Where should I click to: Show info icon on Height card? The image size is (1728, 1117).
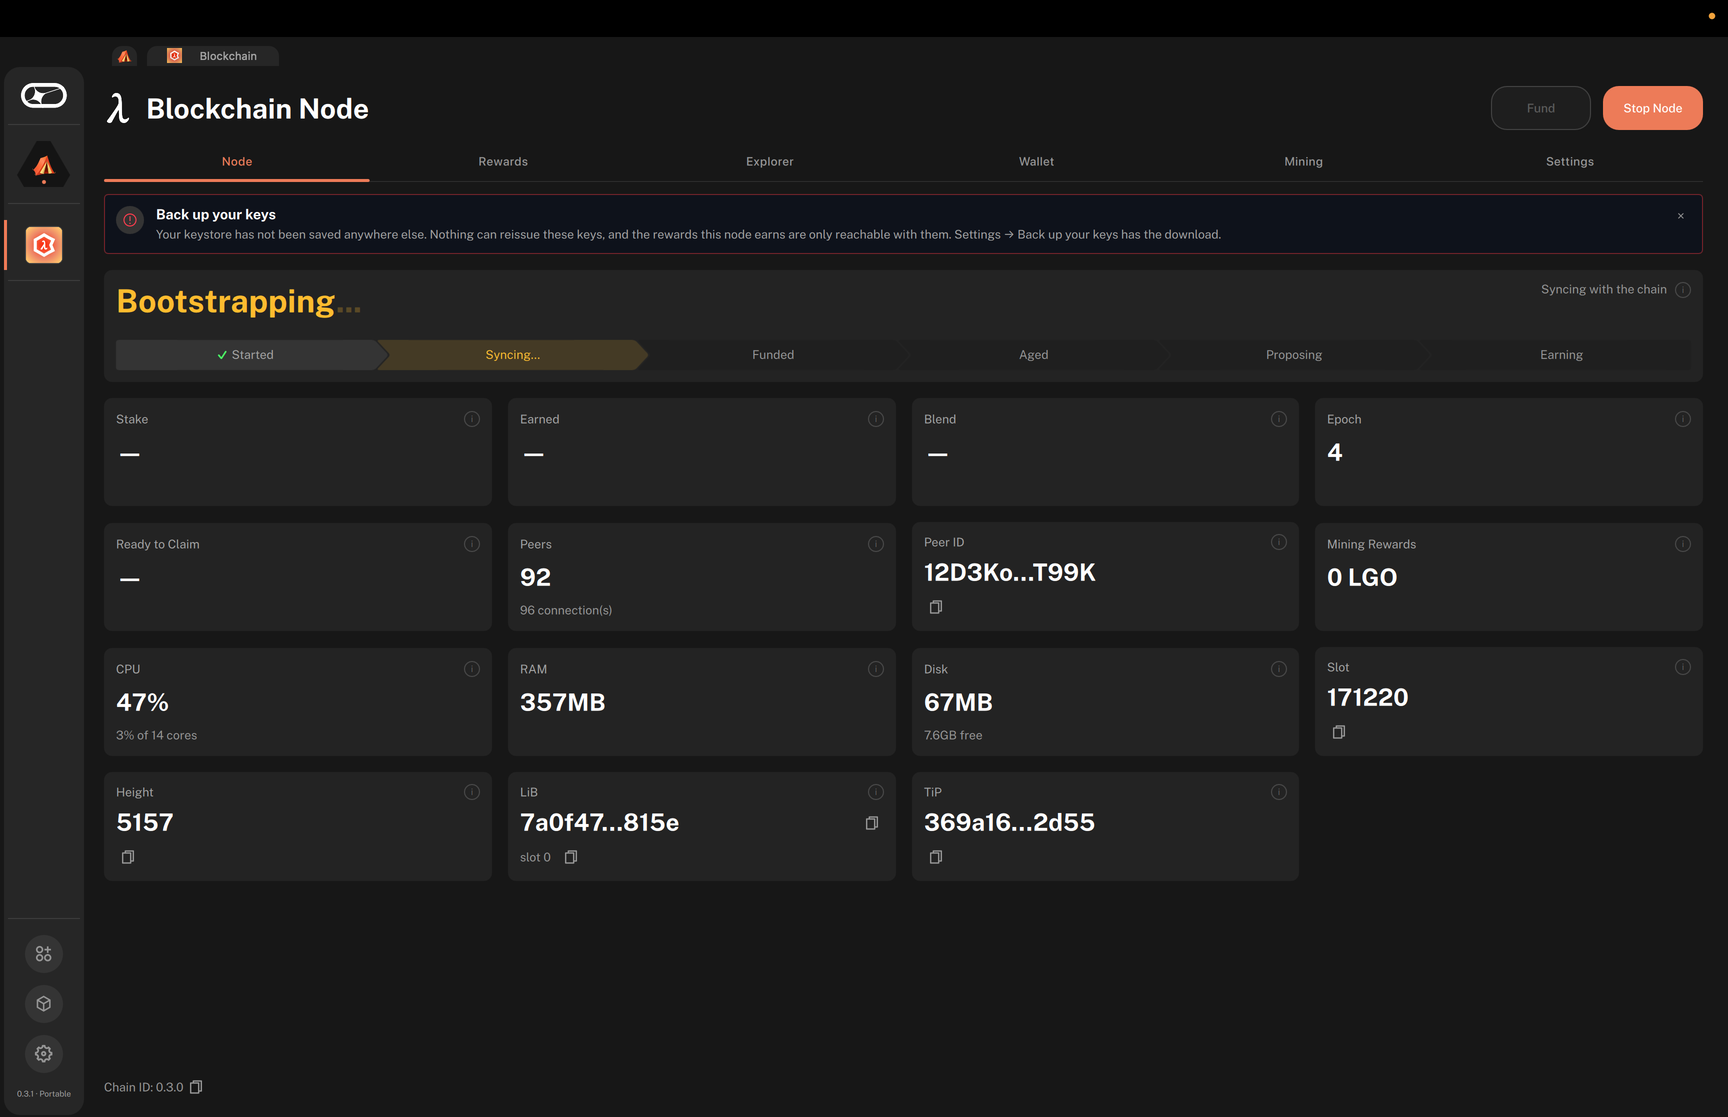472,792
